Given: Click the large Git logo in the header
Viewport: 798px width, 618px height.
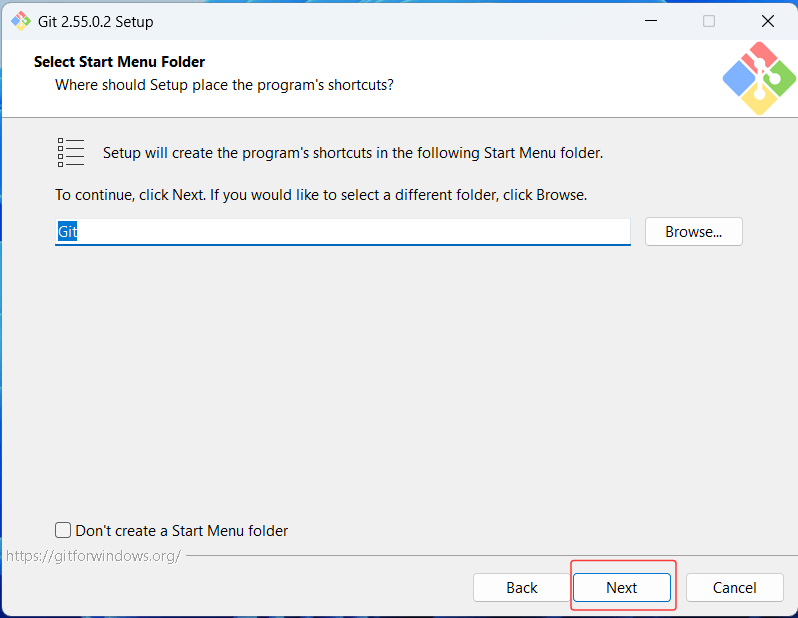Looking at the screenshot, I should click(x=759, y=78).
